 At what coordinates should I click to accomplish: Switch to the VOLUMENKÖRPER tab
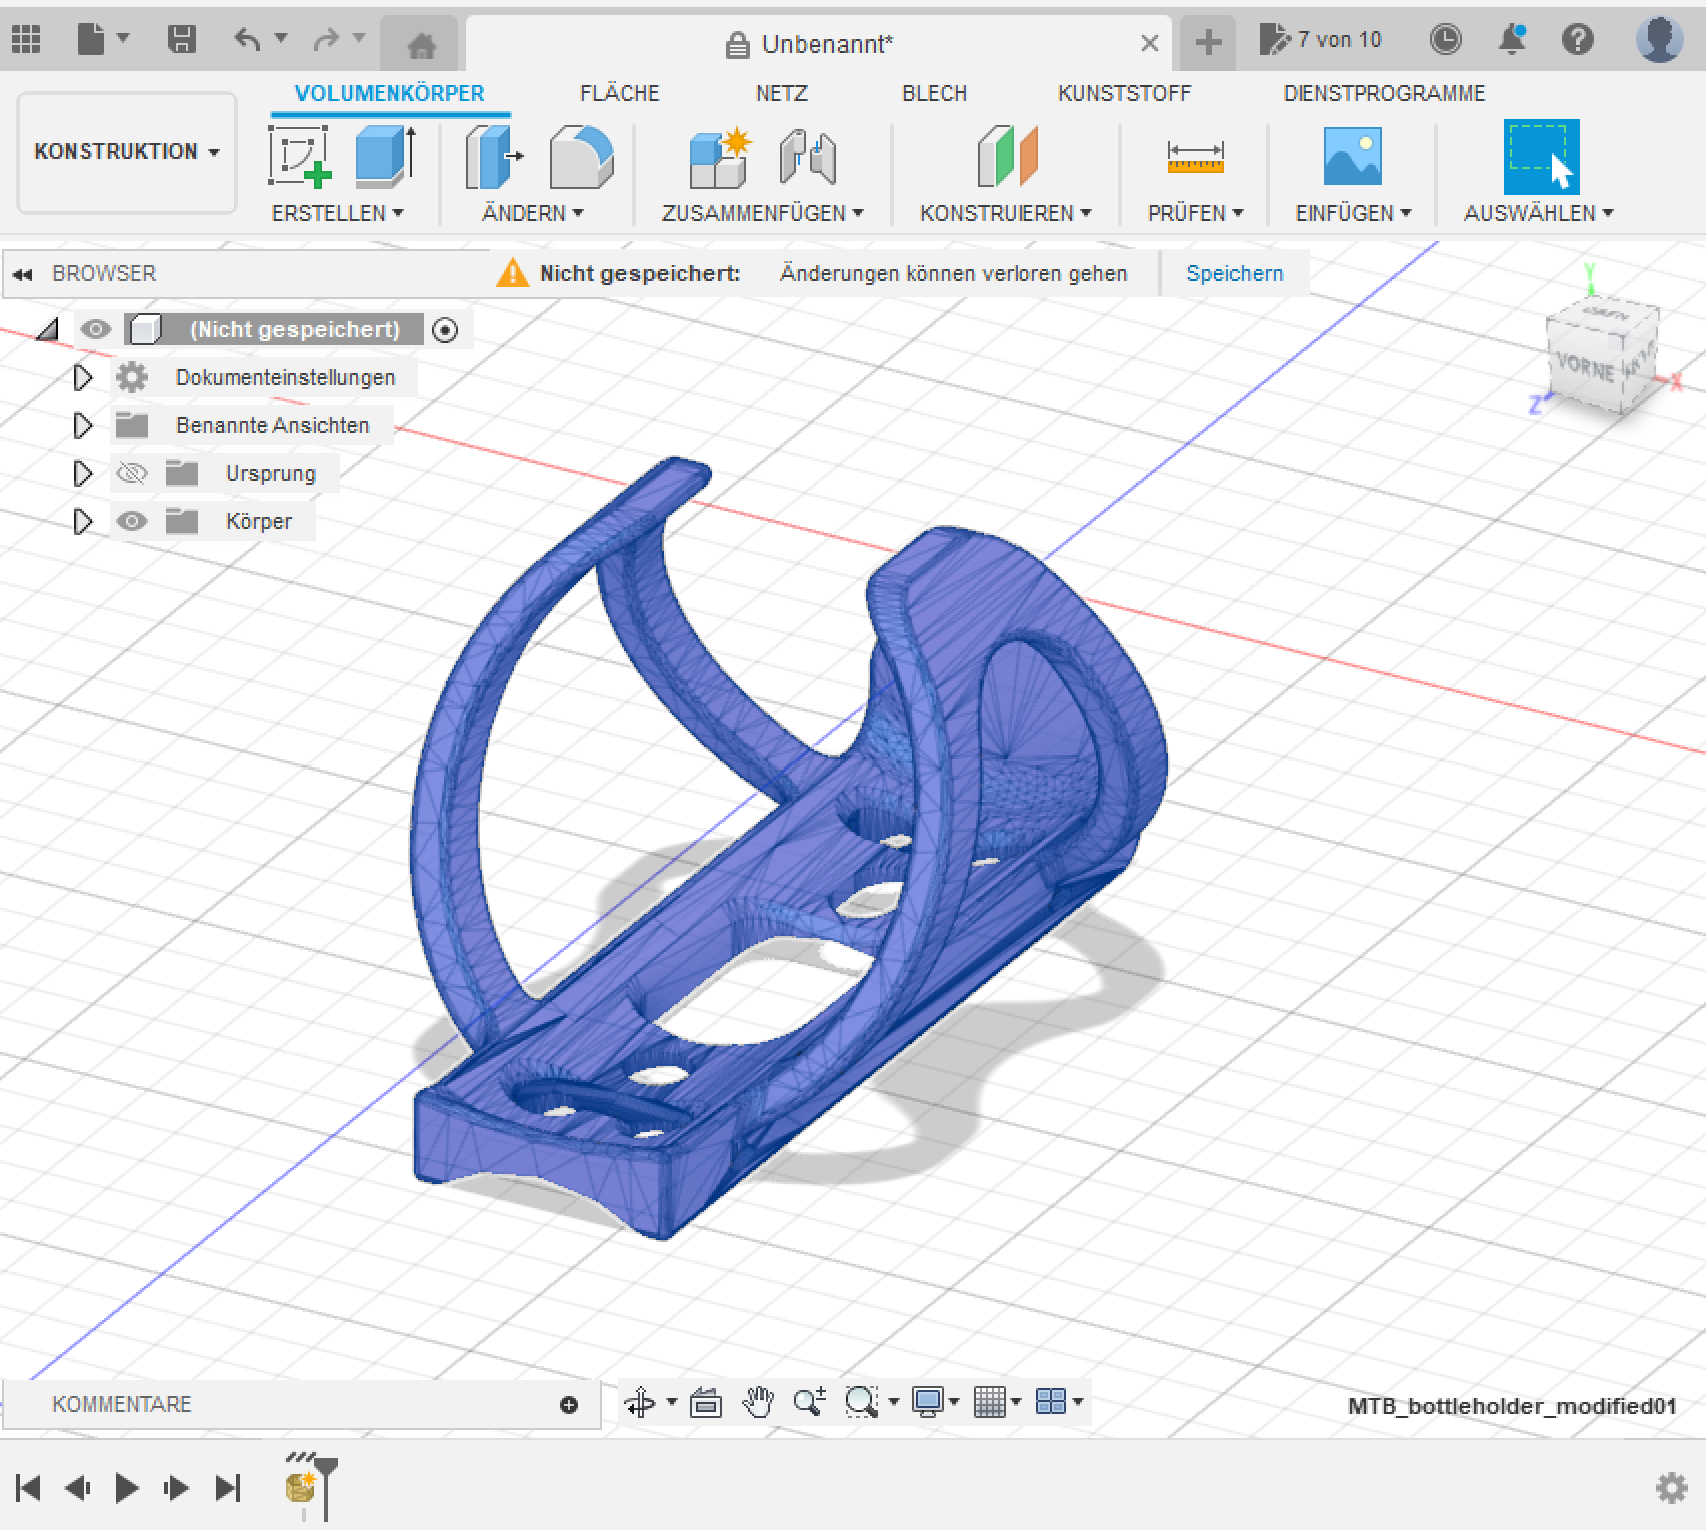[x=389, y=93]
